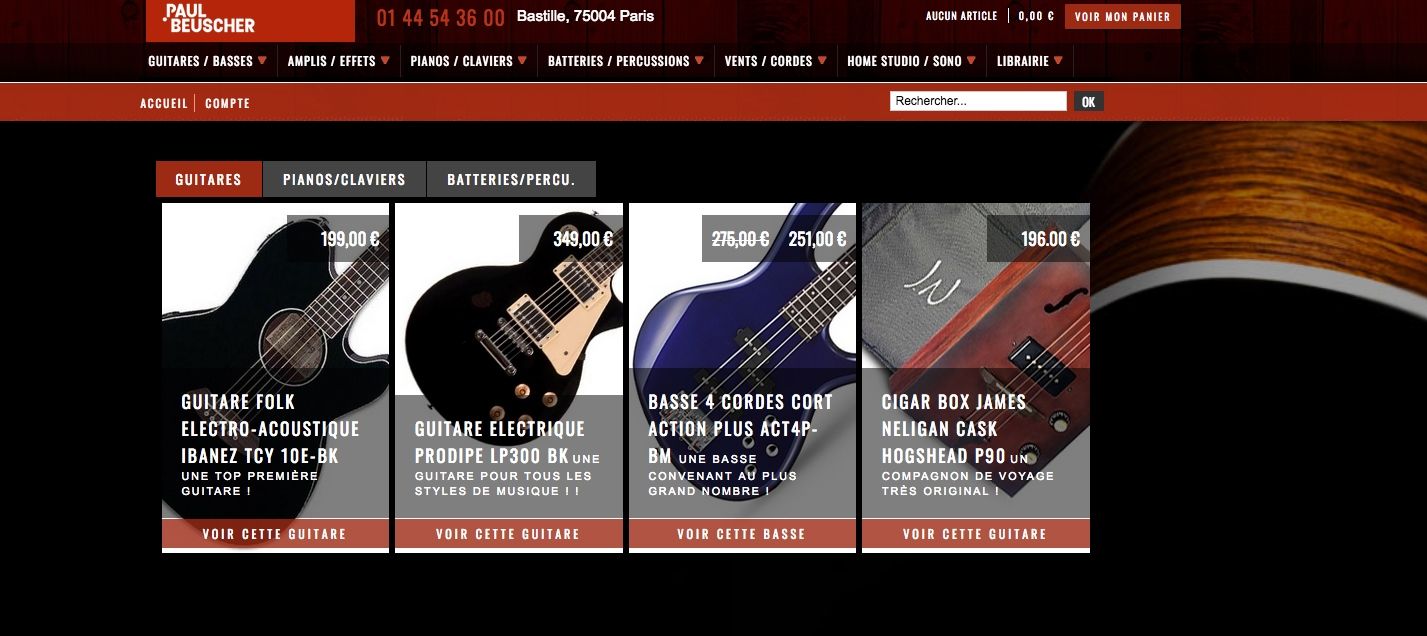Open the Batteries / Percussions menu
This screenshot has height=636, width=1427.
click(x=626, y=61)
